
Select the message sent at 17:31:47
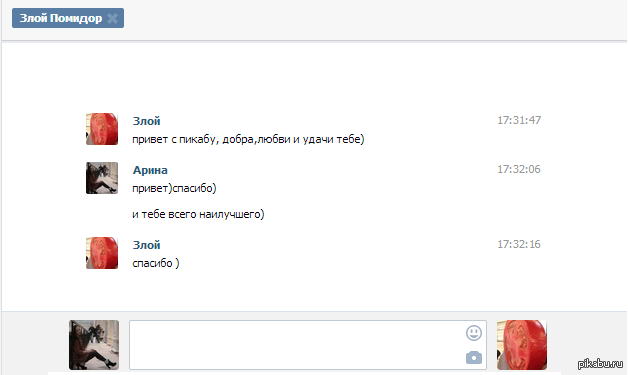coord(248,139)
